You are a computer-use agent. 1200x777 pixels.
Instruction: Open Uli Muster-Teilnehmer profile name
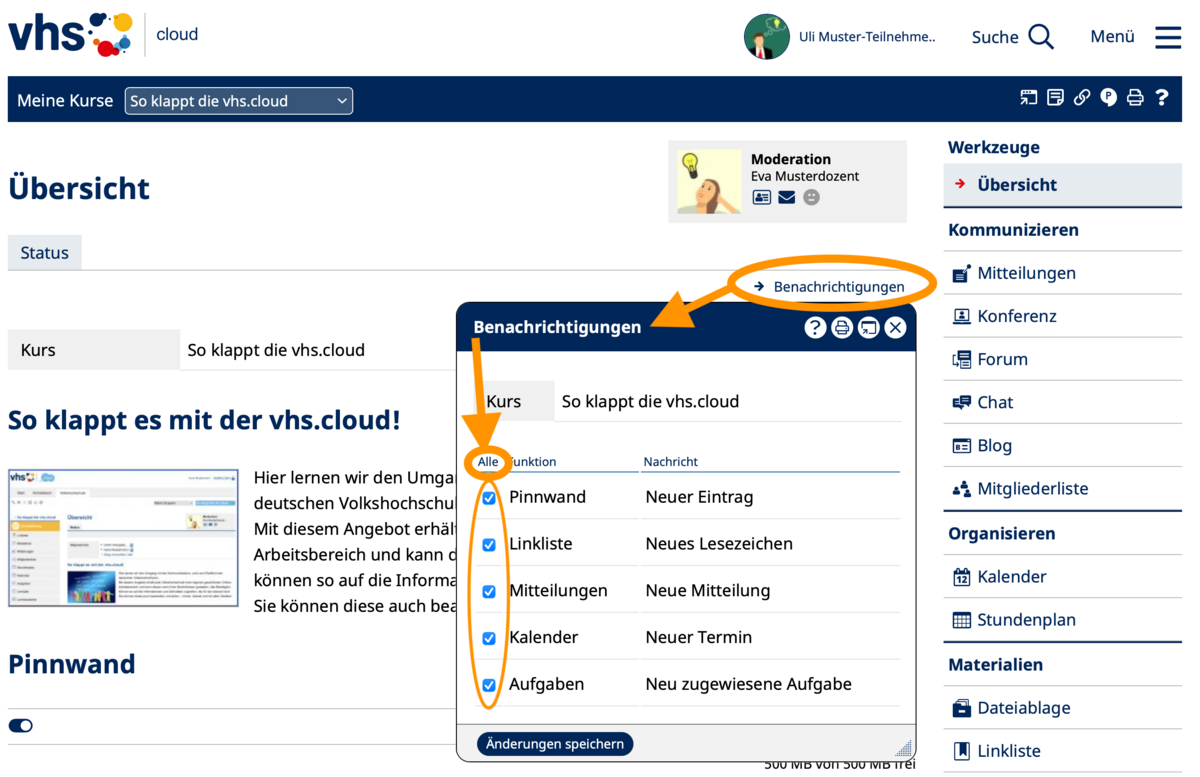[867, 37]
